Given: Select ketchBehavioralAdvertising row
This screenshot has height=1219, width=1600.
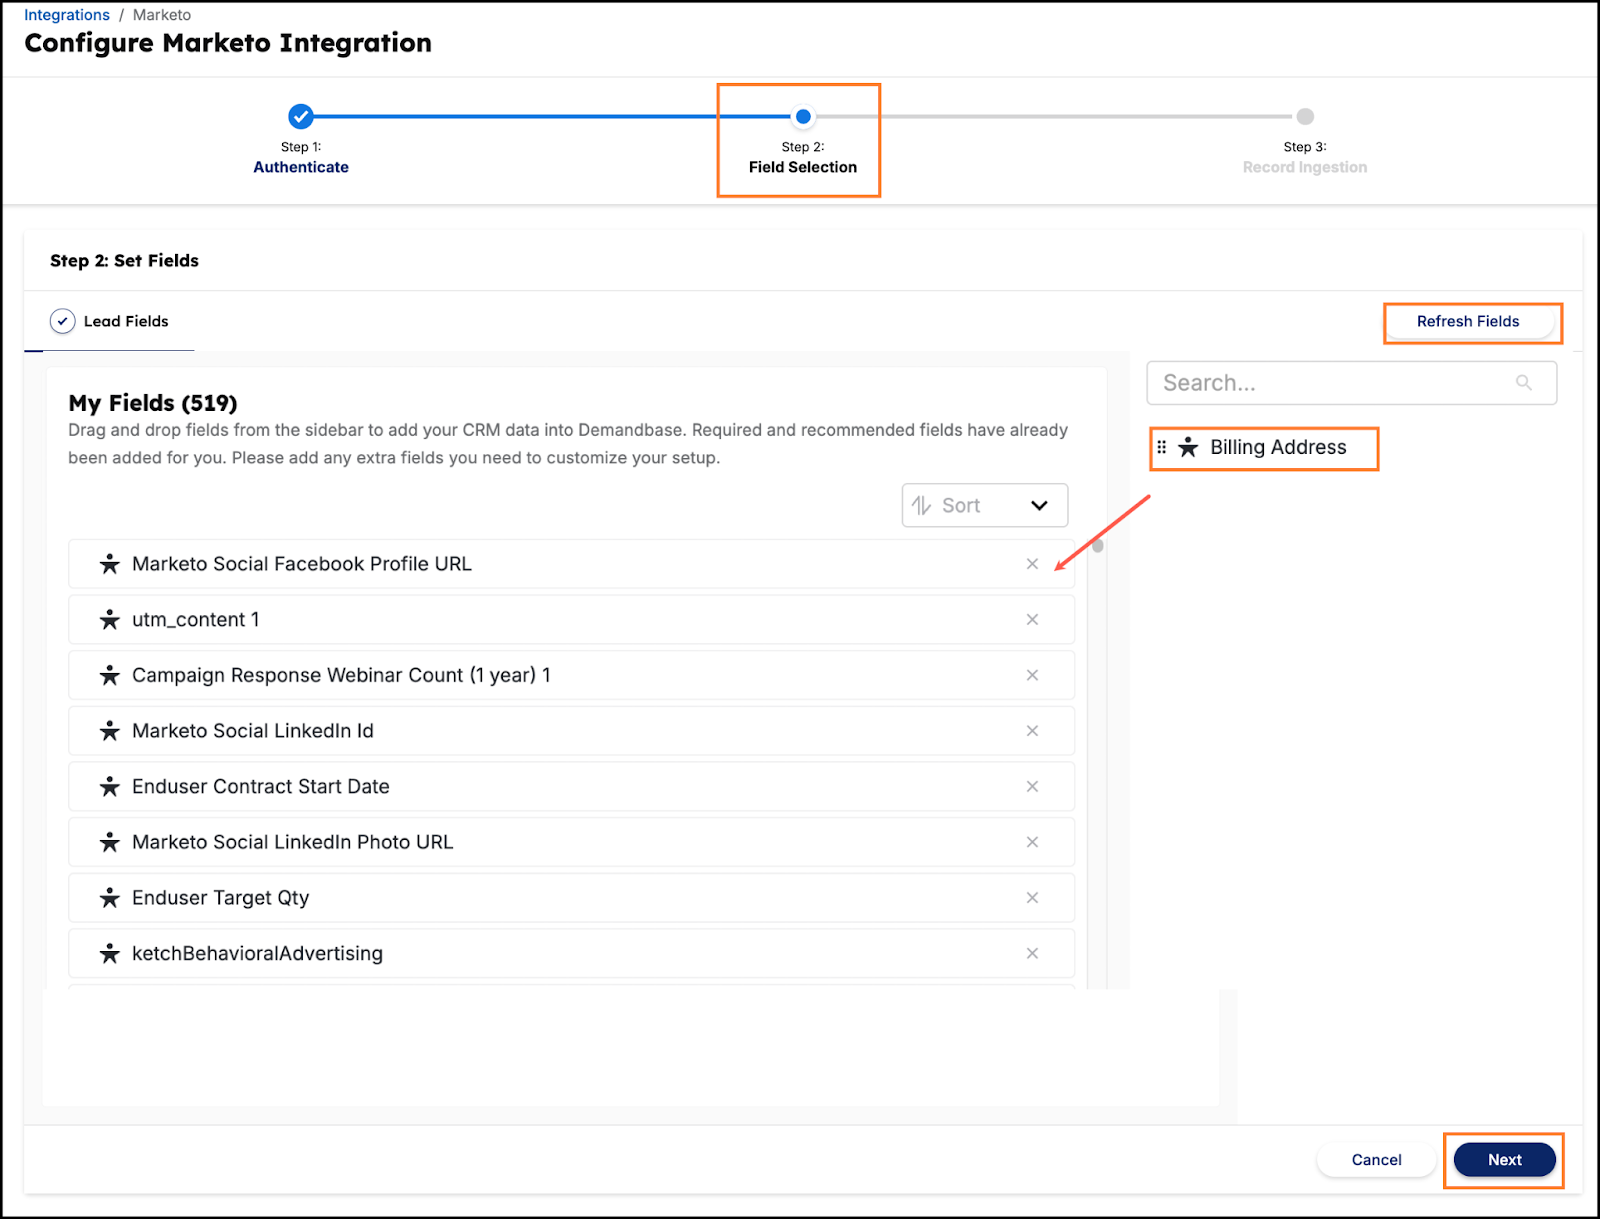Looking at the screenshot, I should (x=572, y=953).
